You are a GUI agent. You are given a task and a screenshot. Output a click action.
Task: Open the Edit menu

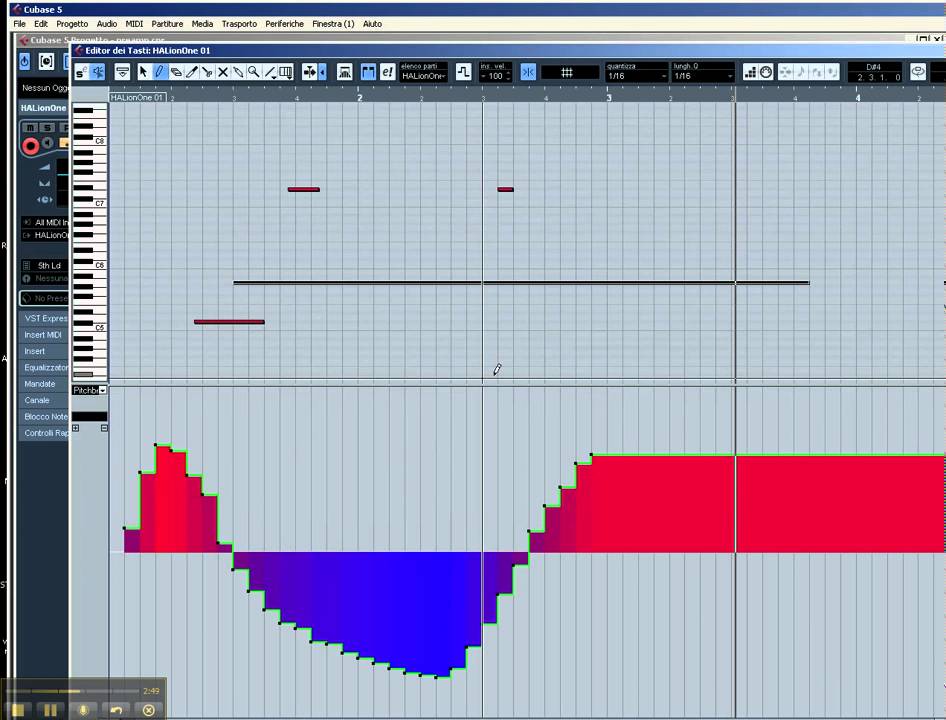pos(41,24)
